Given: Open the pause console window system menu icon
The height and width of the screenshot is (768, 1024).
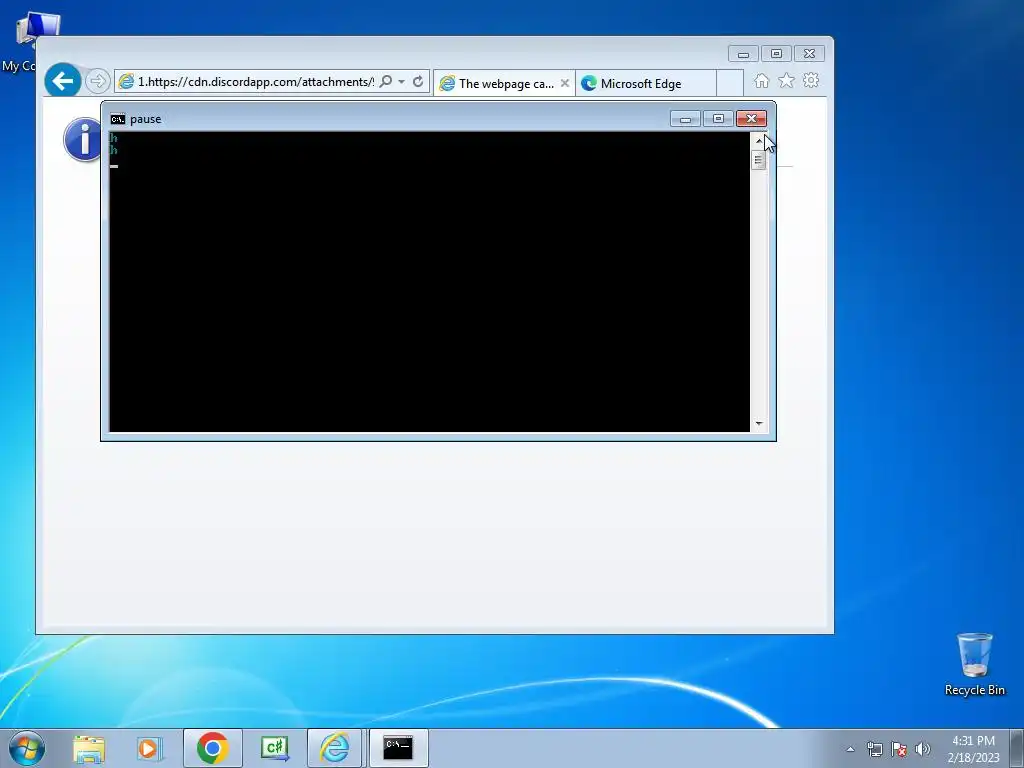Looking at the screenshot, I should tap(118, 119).
